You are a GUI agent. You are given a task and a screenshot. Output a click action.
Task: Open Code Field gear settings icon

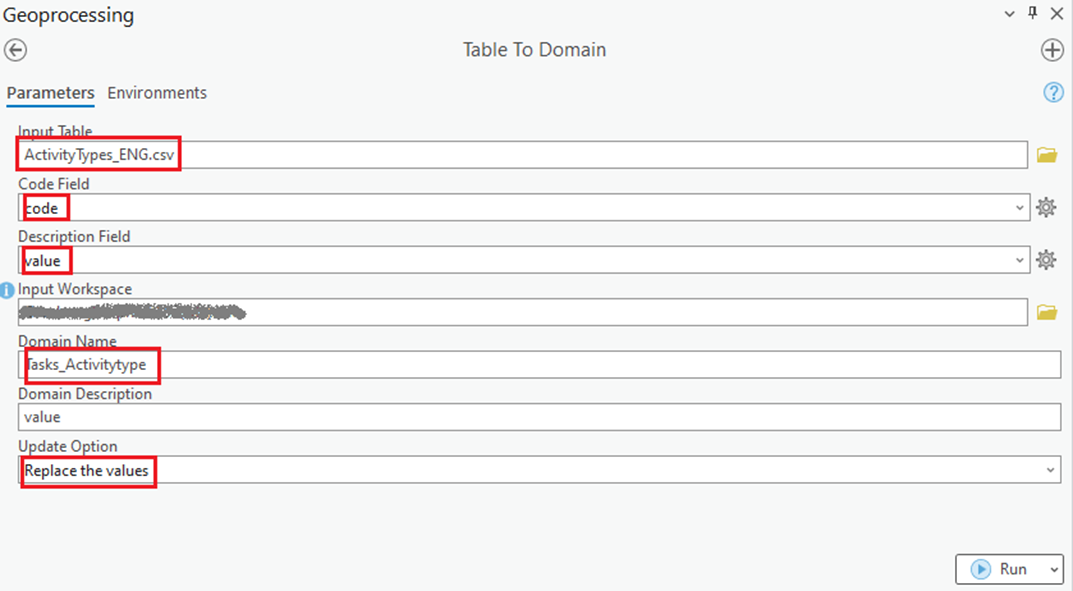(1046, 207)
